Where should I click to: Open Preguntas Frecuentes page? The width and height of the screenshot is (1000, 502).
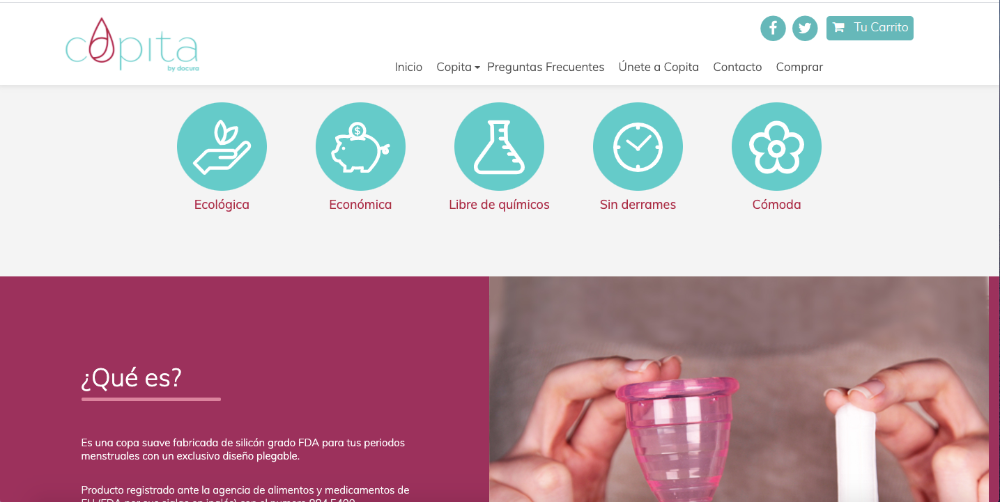[x=545, y=67]
